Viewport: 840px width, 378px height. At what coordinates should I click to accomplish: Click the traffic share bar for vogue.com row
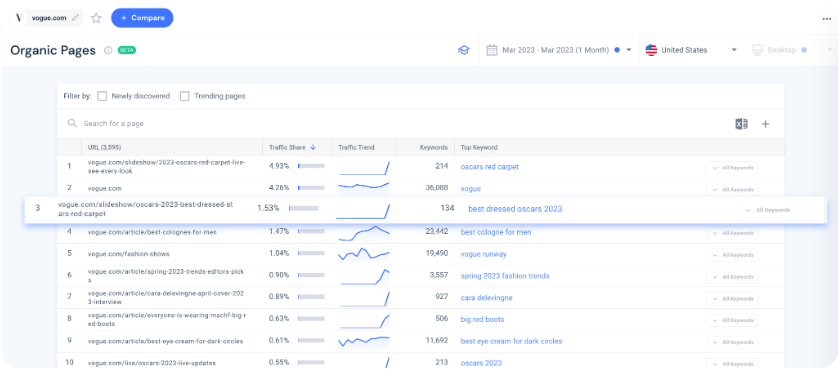[311, 188]
